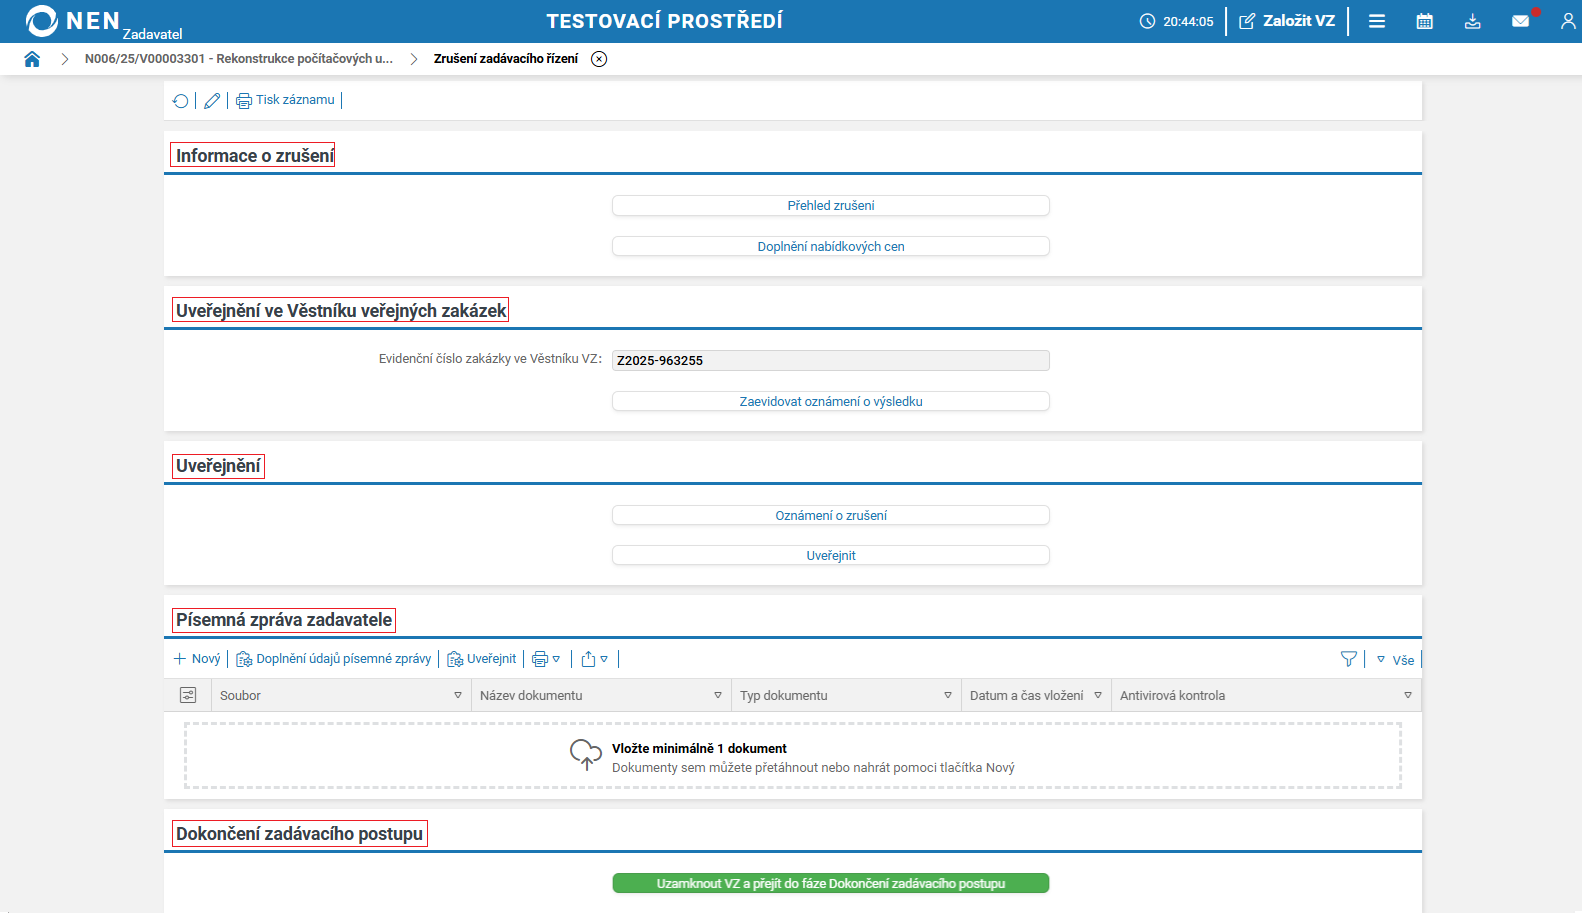Viewport: 1584px width, 915px height.
Task: Open the table column settings icon
Action: (x=188, y=696)
